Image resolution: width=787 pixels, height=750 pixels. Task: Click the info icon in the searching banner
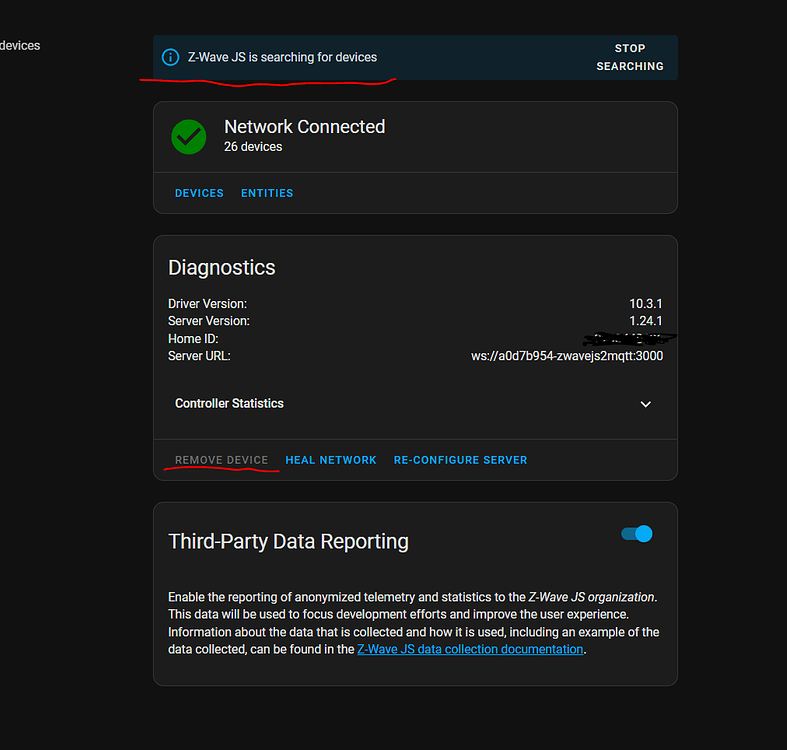pyautogui.click(x=170, y=57)
